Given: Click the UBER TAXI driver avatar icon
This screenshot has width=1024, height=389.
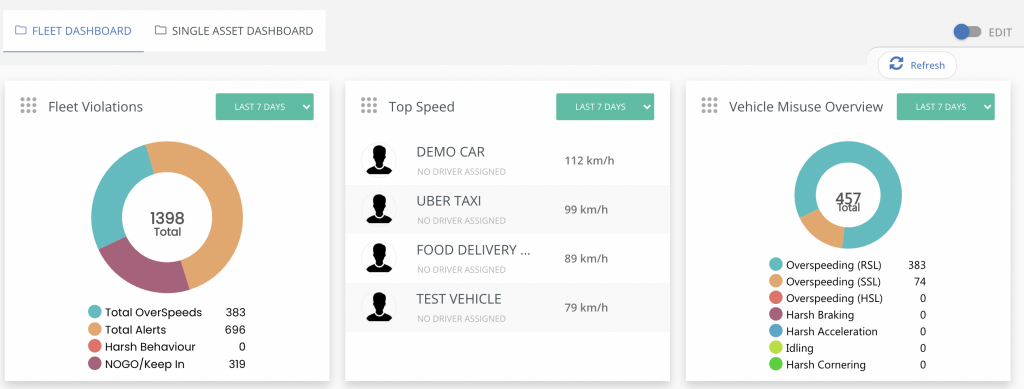Looking at the screenshot, I should tap(379, 208).
